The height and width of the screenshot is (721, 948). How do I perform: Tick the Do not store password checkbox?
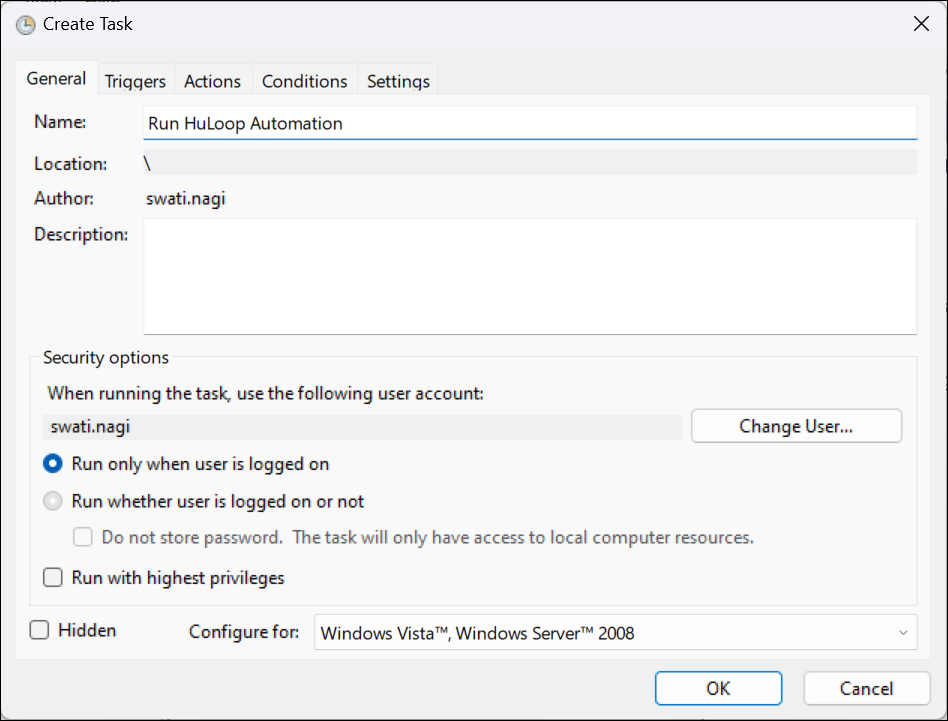point(84,538)
